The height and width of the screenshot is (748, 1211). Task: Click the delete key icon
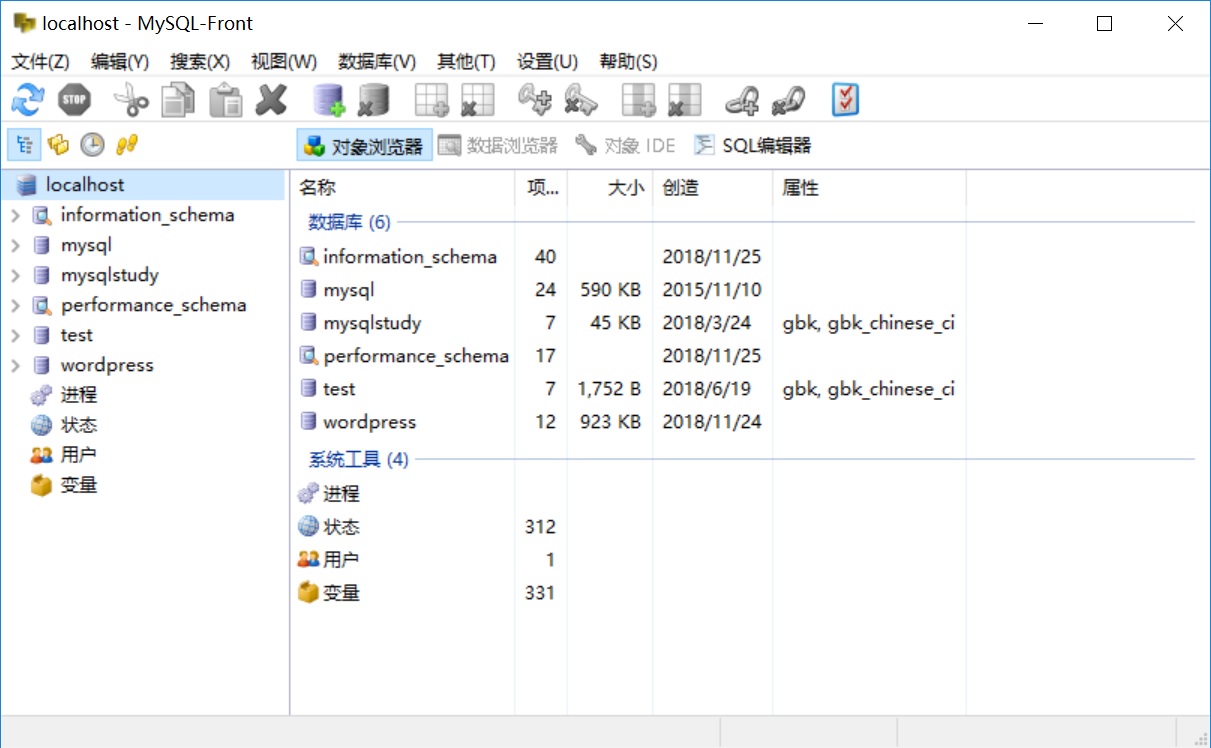point(581,100)
